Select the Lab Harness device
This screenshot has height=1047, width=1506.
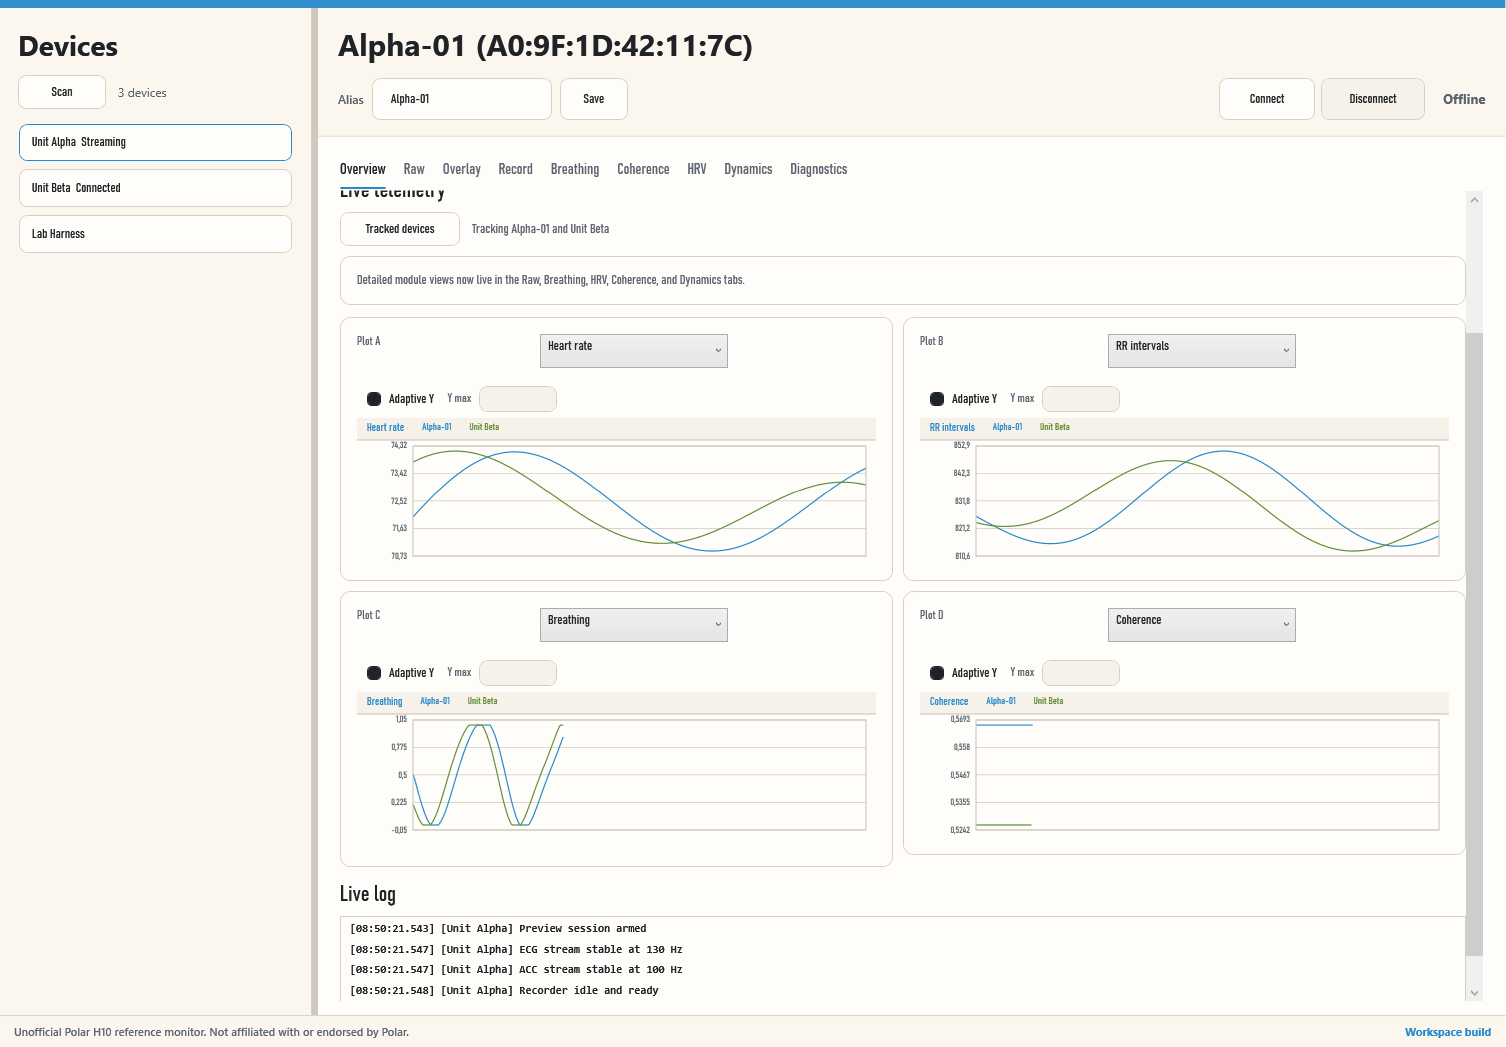point(155,234)
